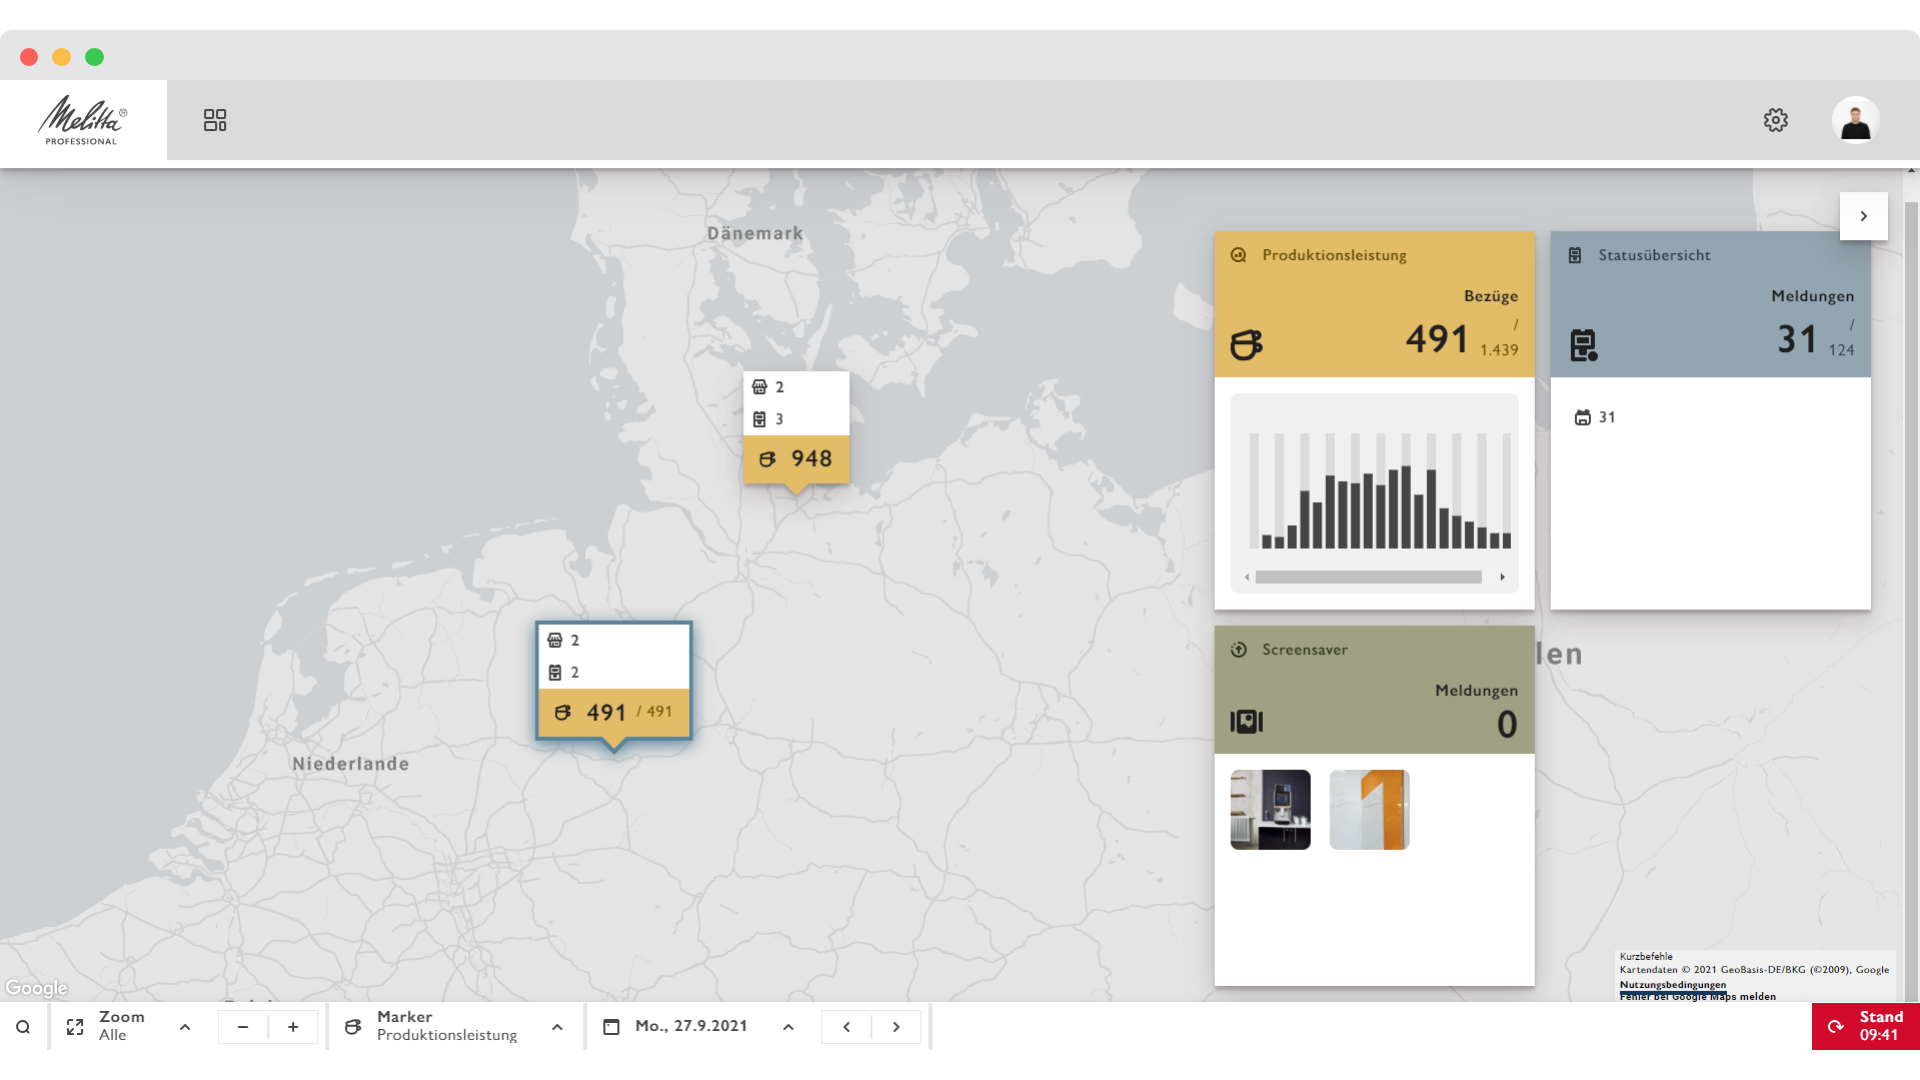
Task: Open the orange number one thumbnail
Action: [1369, 809]
